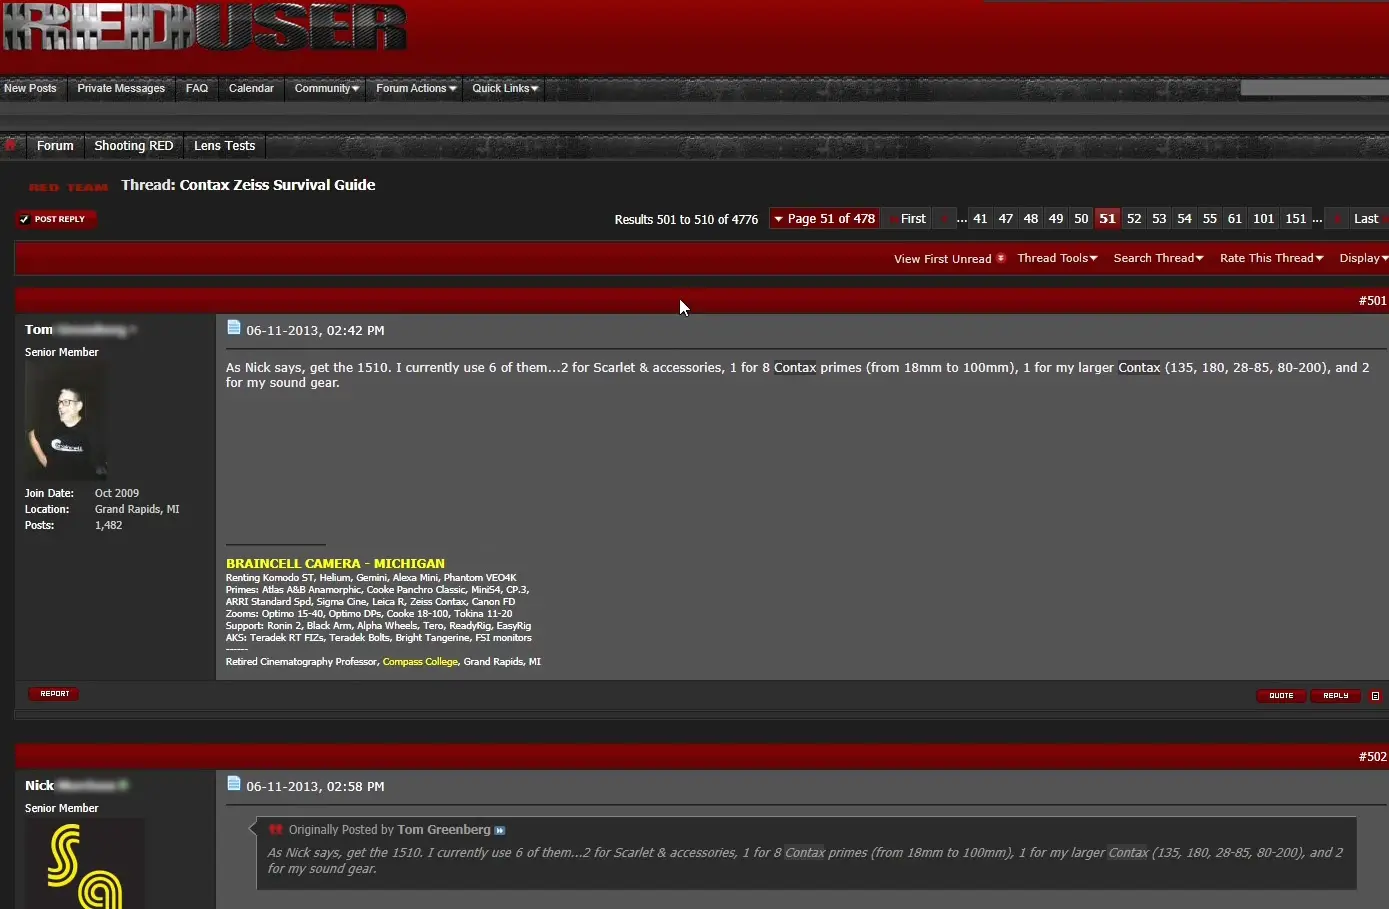This screenshot has width=1389, height=909.
Task: Go to the Lens Tests breadcrumb
Action: pyautogui.click(x=224, y=146)
